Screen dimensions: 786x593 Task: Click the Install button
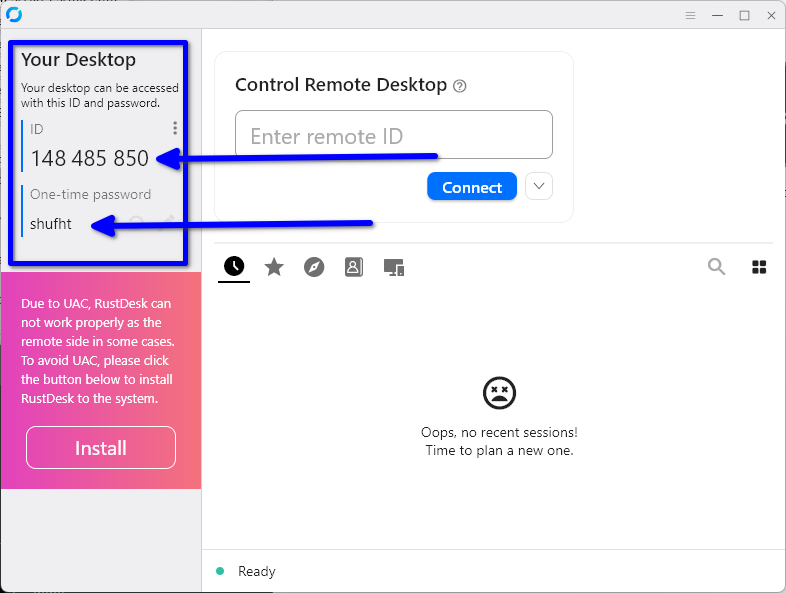coord(101,448)
